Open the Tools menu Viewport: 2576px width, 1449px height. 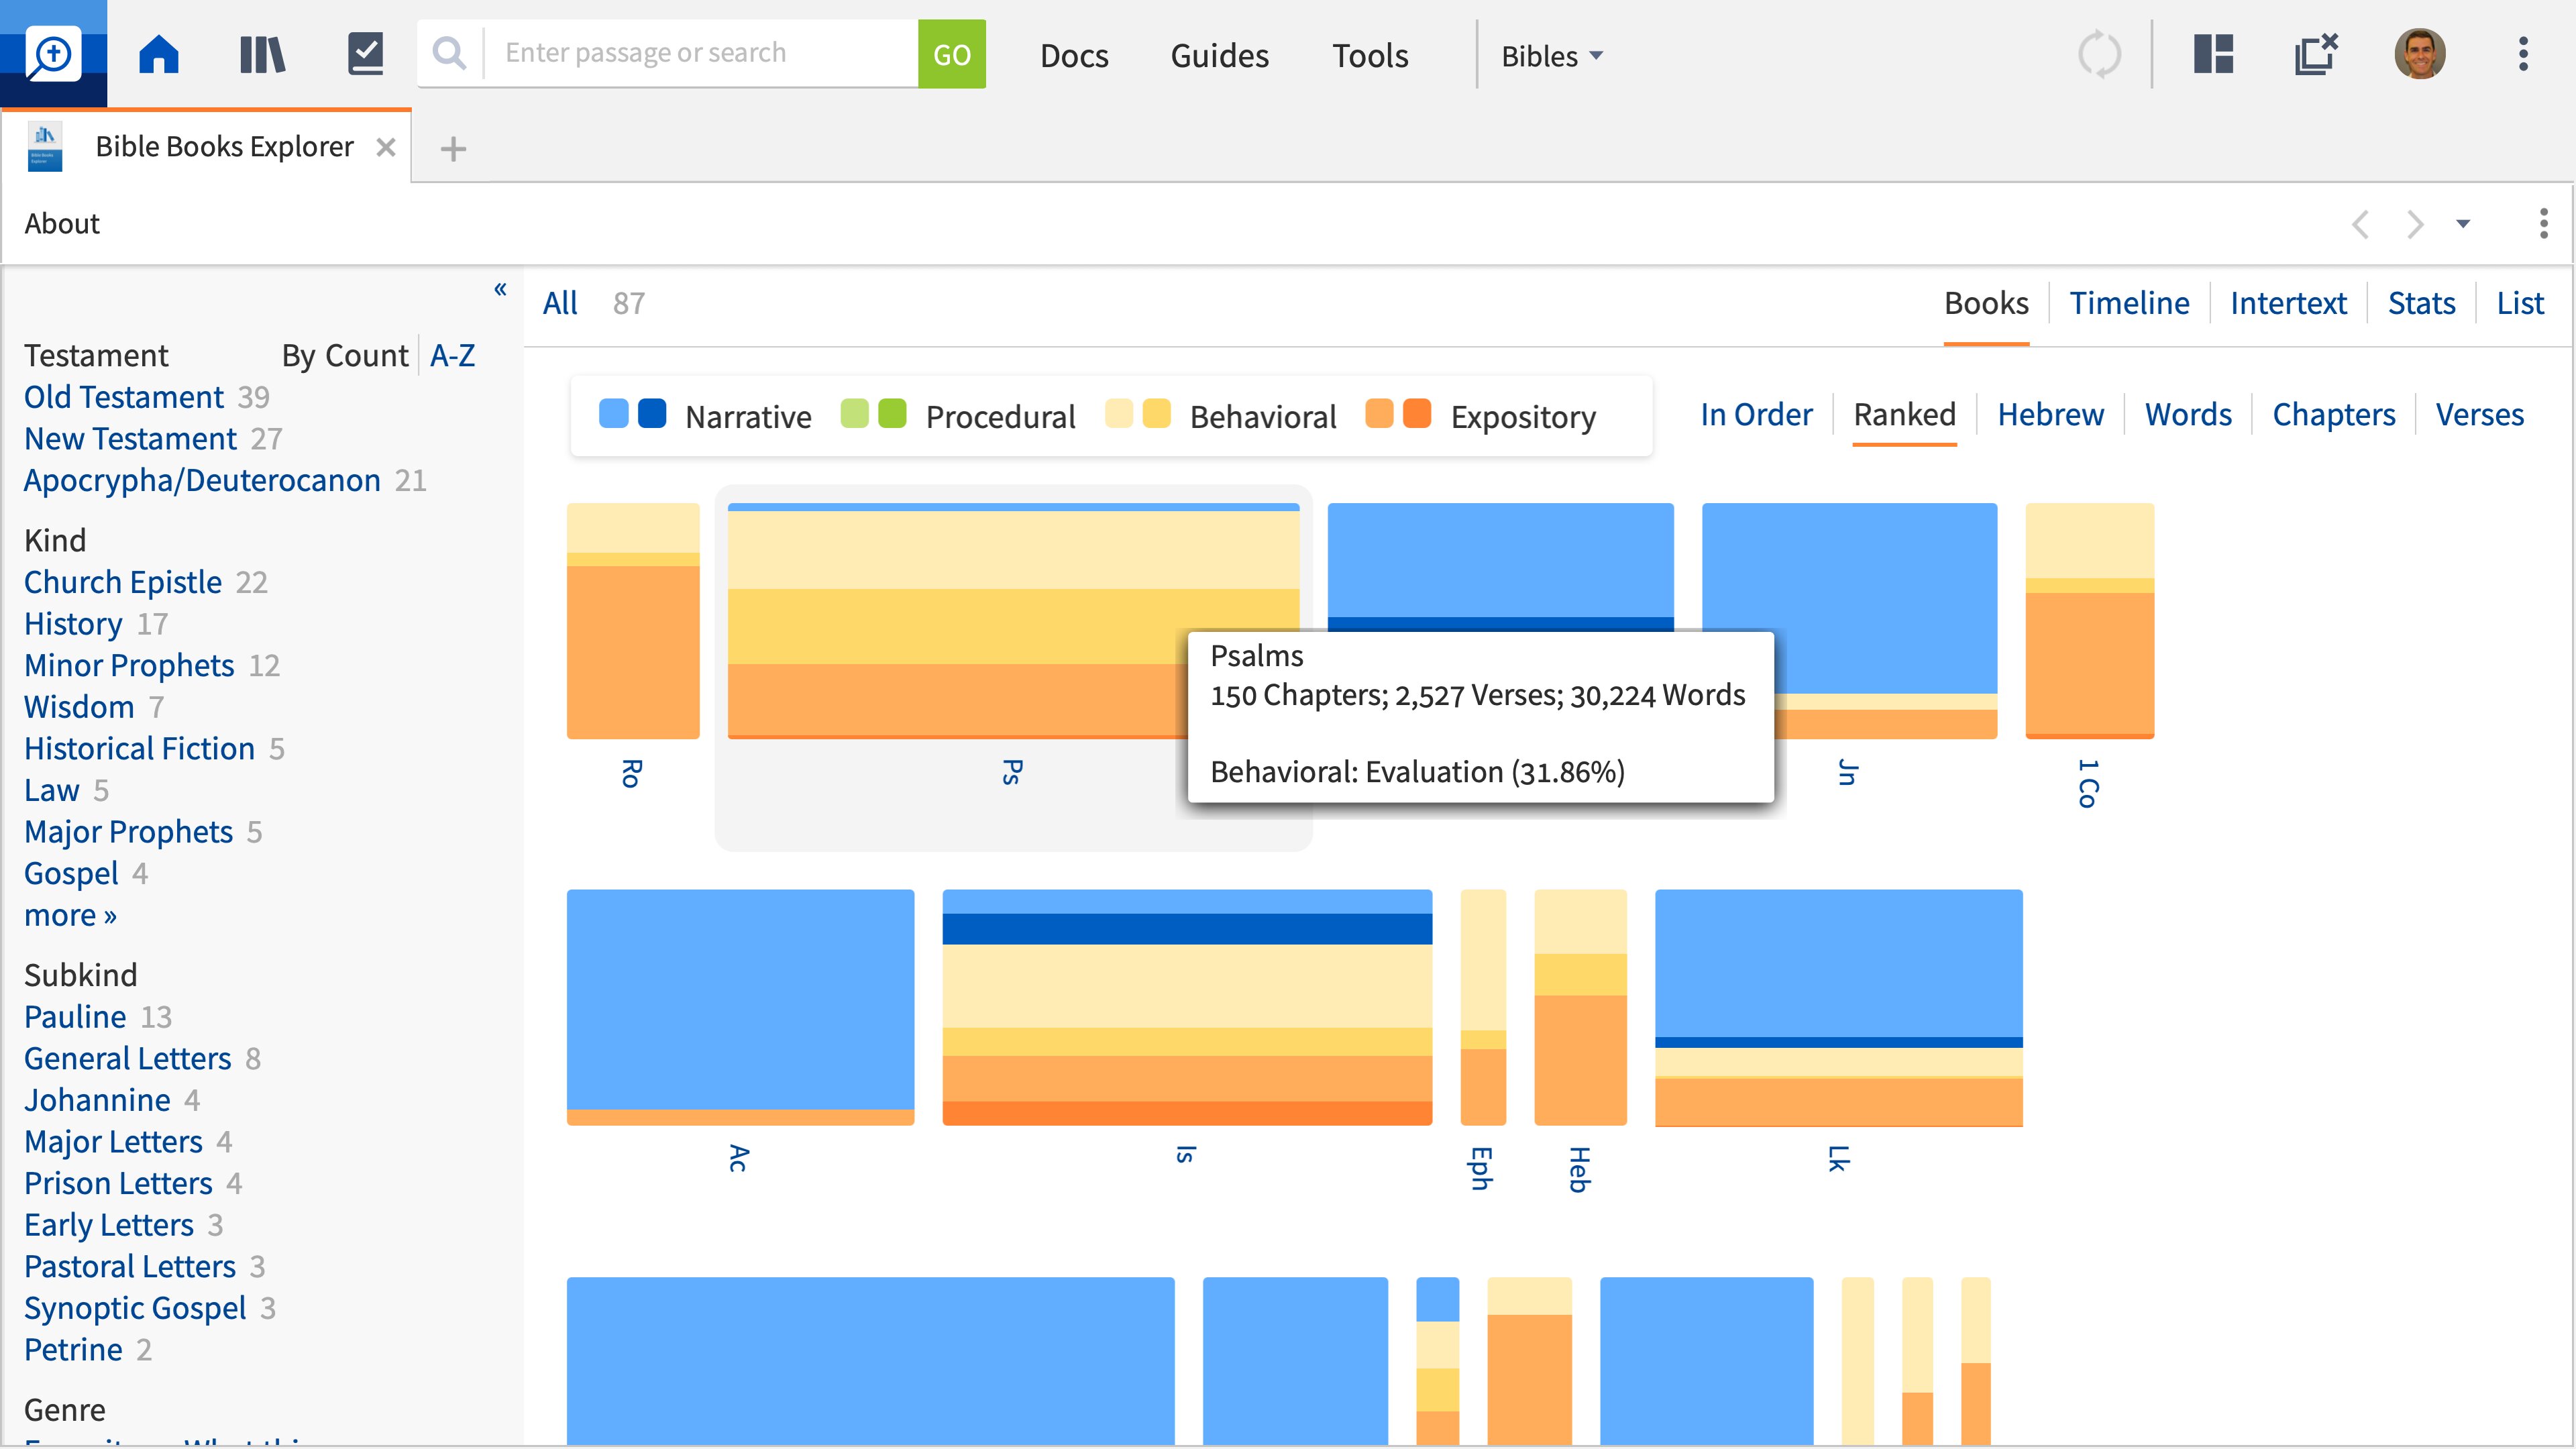(x=1369, y=56)
